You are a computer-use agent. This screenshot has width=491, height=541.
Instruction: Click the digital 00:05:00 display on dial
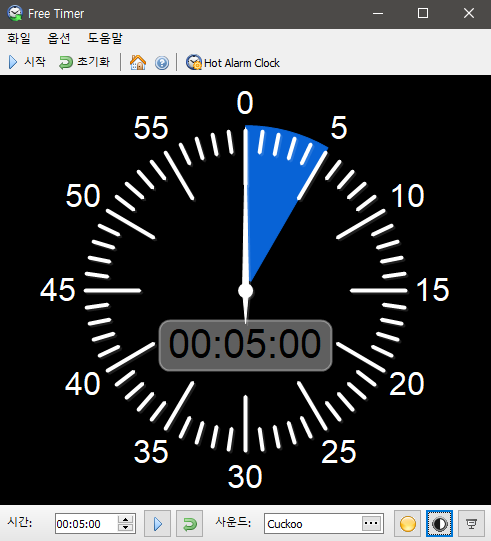point(245,345)
